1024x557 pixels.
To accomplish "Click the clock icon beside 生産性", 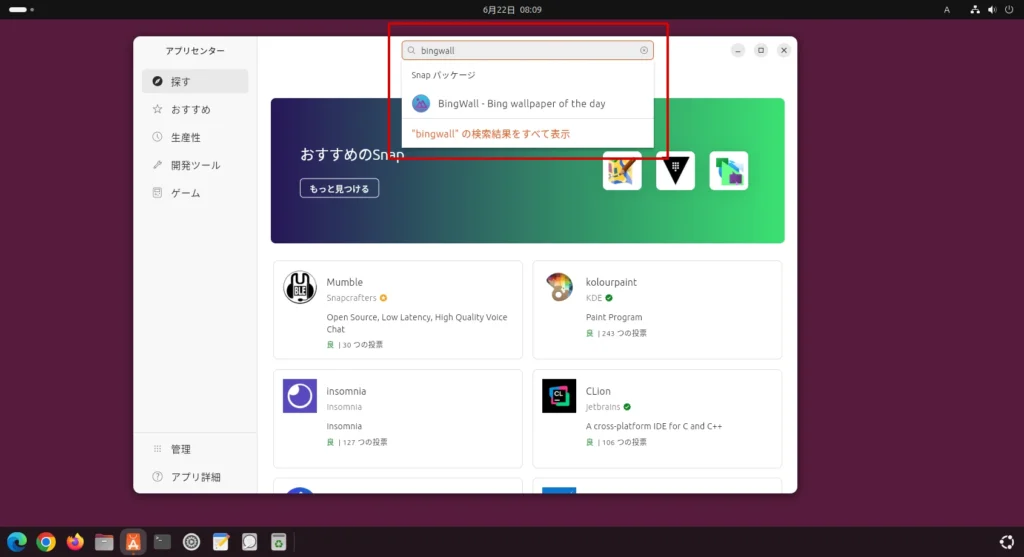I will (x=157, y=137).
